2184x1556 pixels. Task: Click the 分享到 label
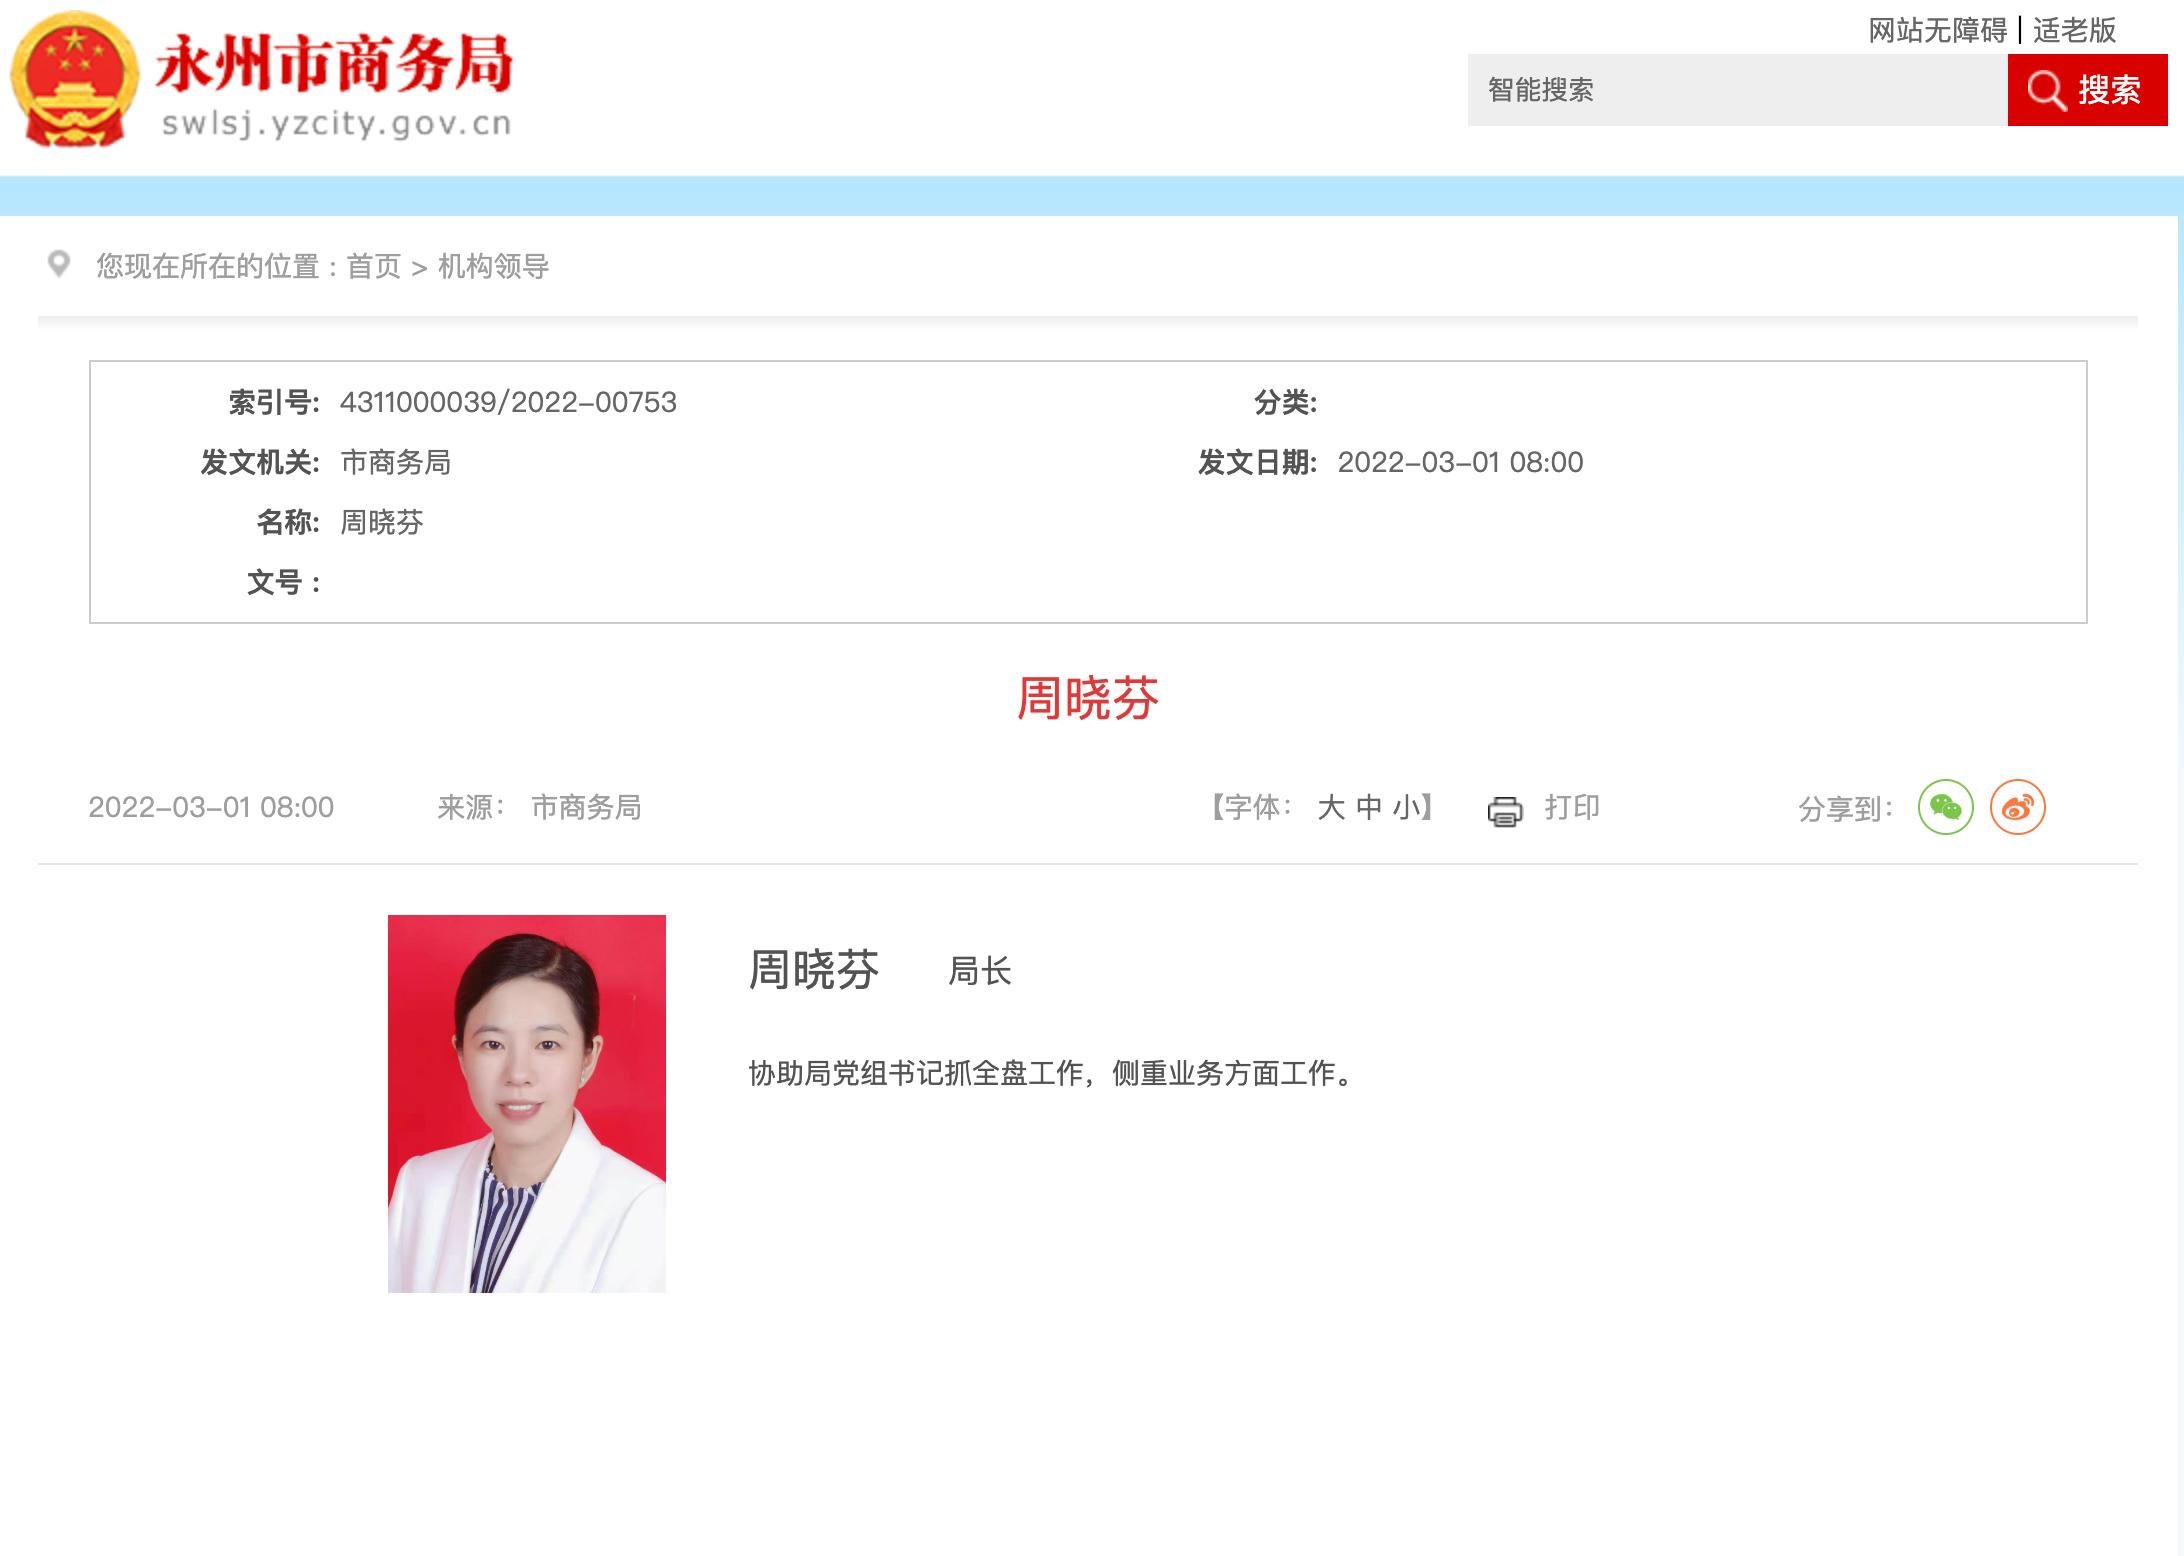pyautogui.click(x=1845, y=809)
